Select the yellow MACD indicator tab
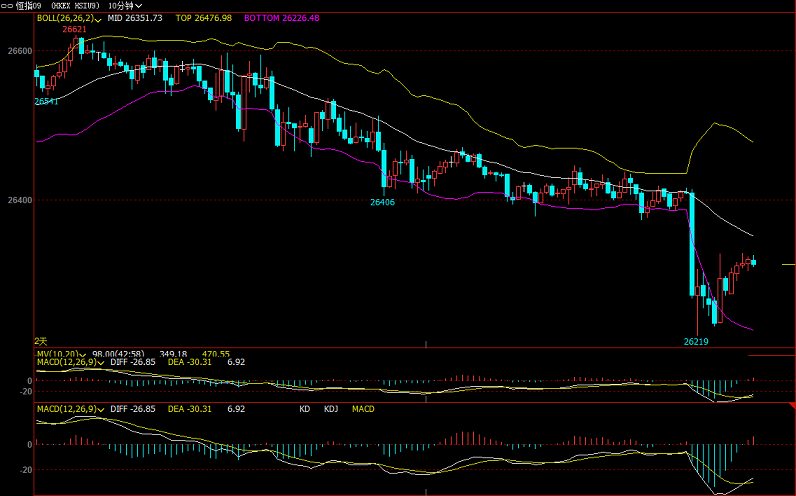The width and height of the screenshot is (796, 496). [x=363, y=409]
